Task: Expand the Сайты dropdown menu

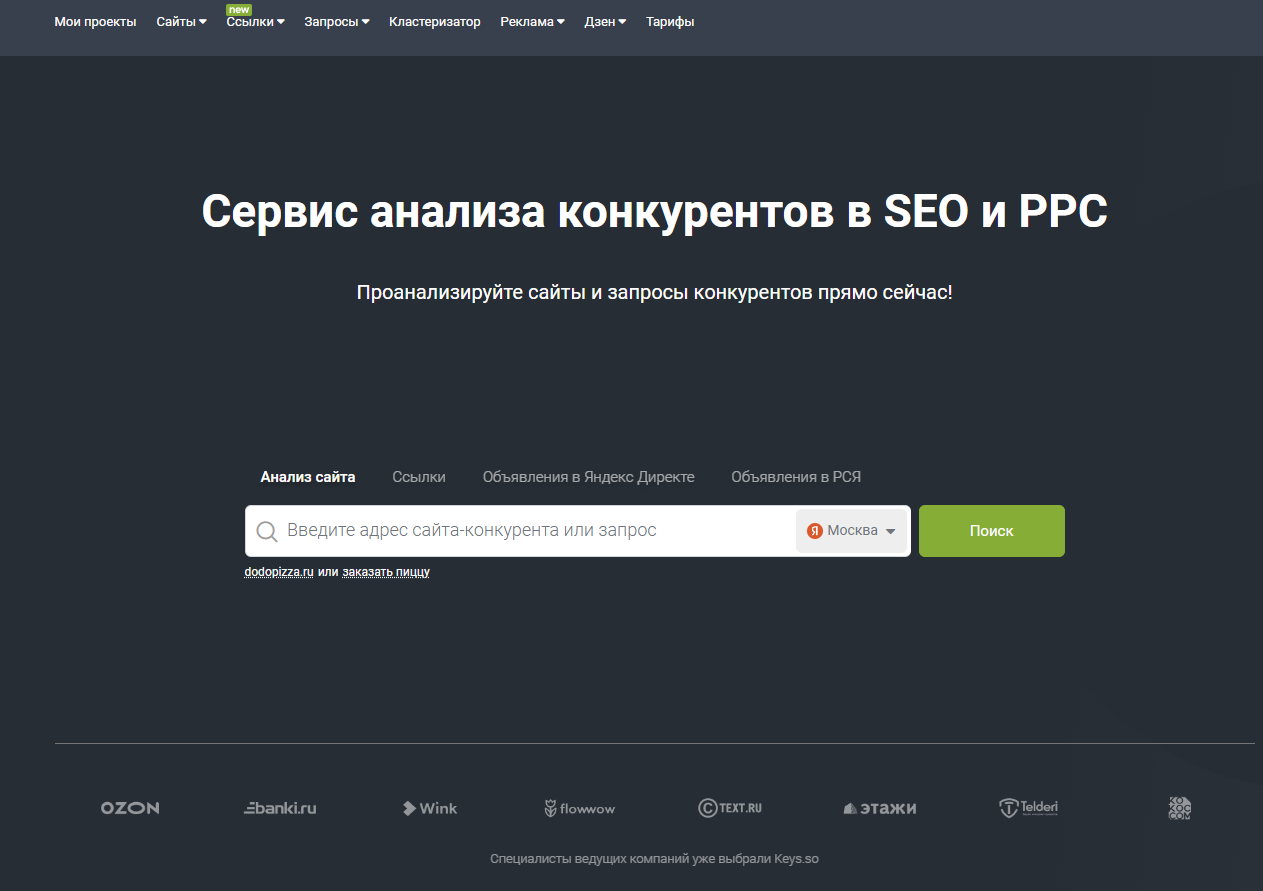Action: [x=181, y=22]
